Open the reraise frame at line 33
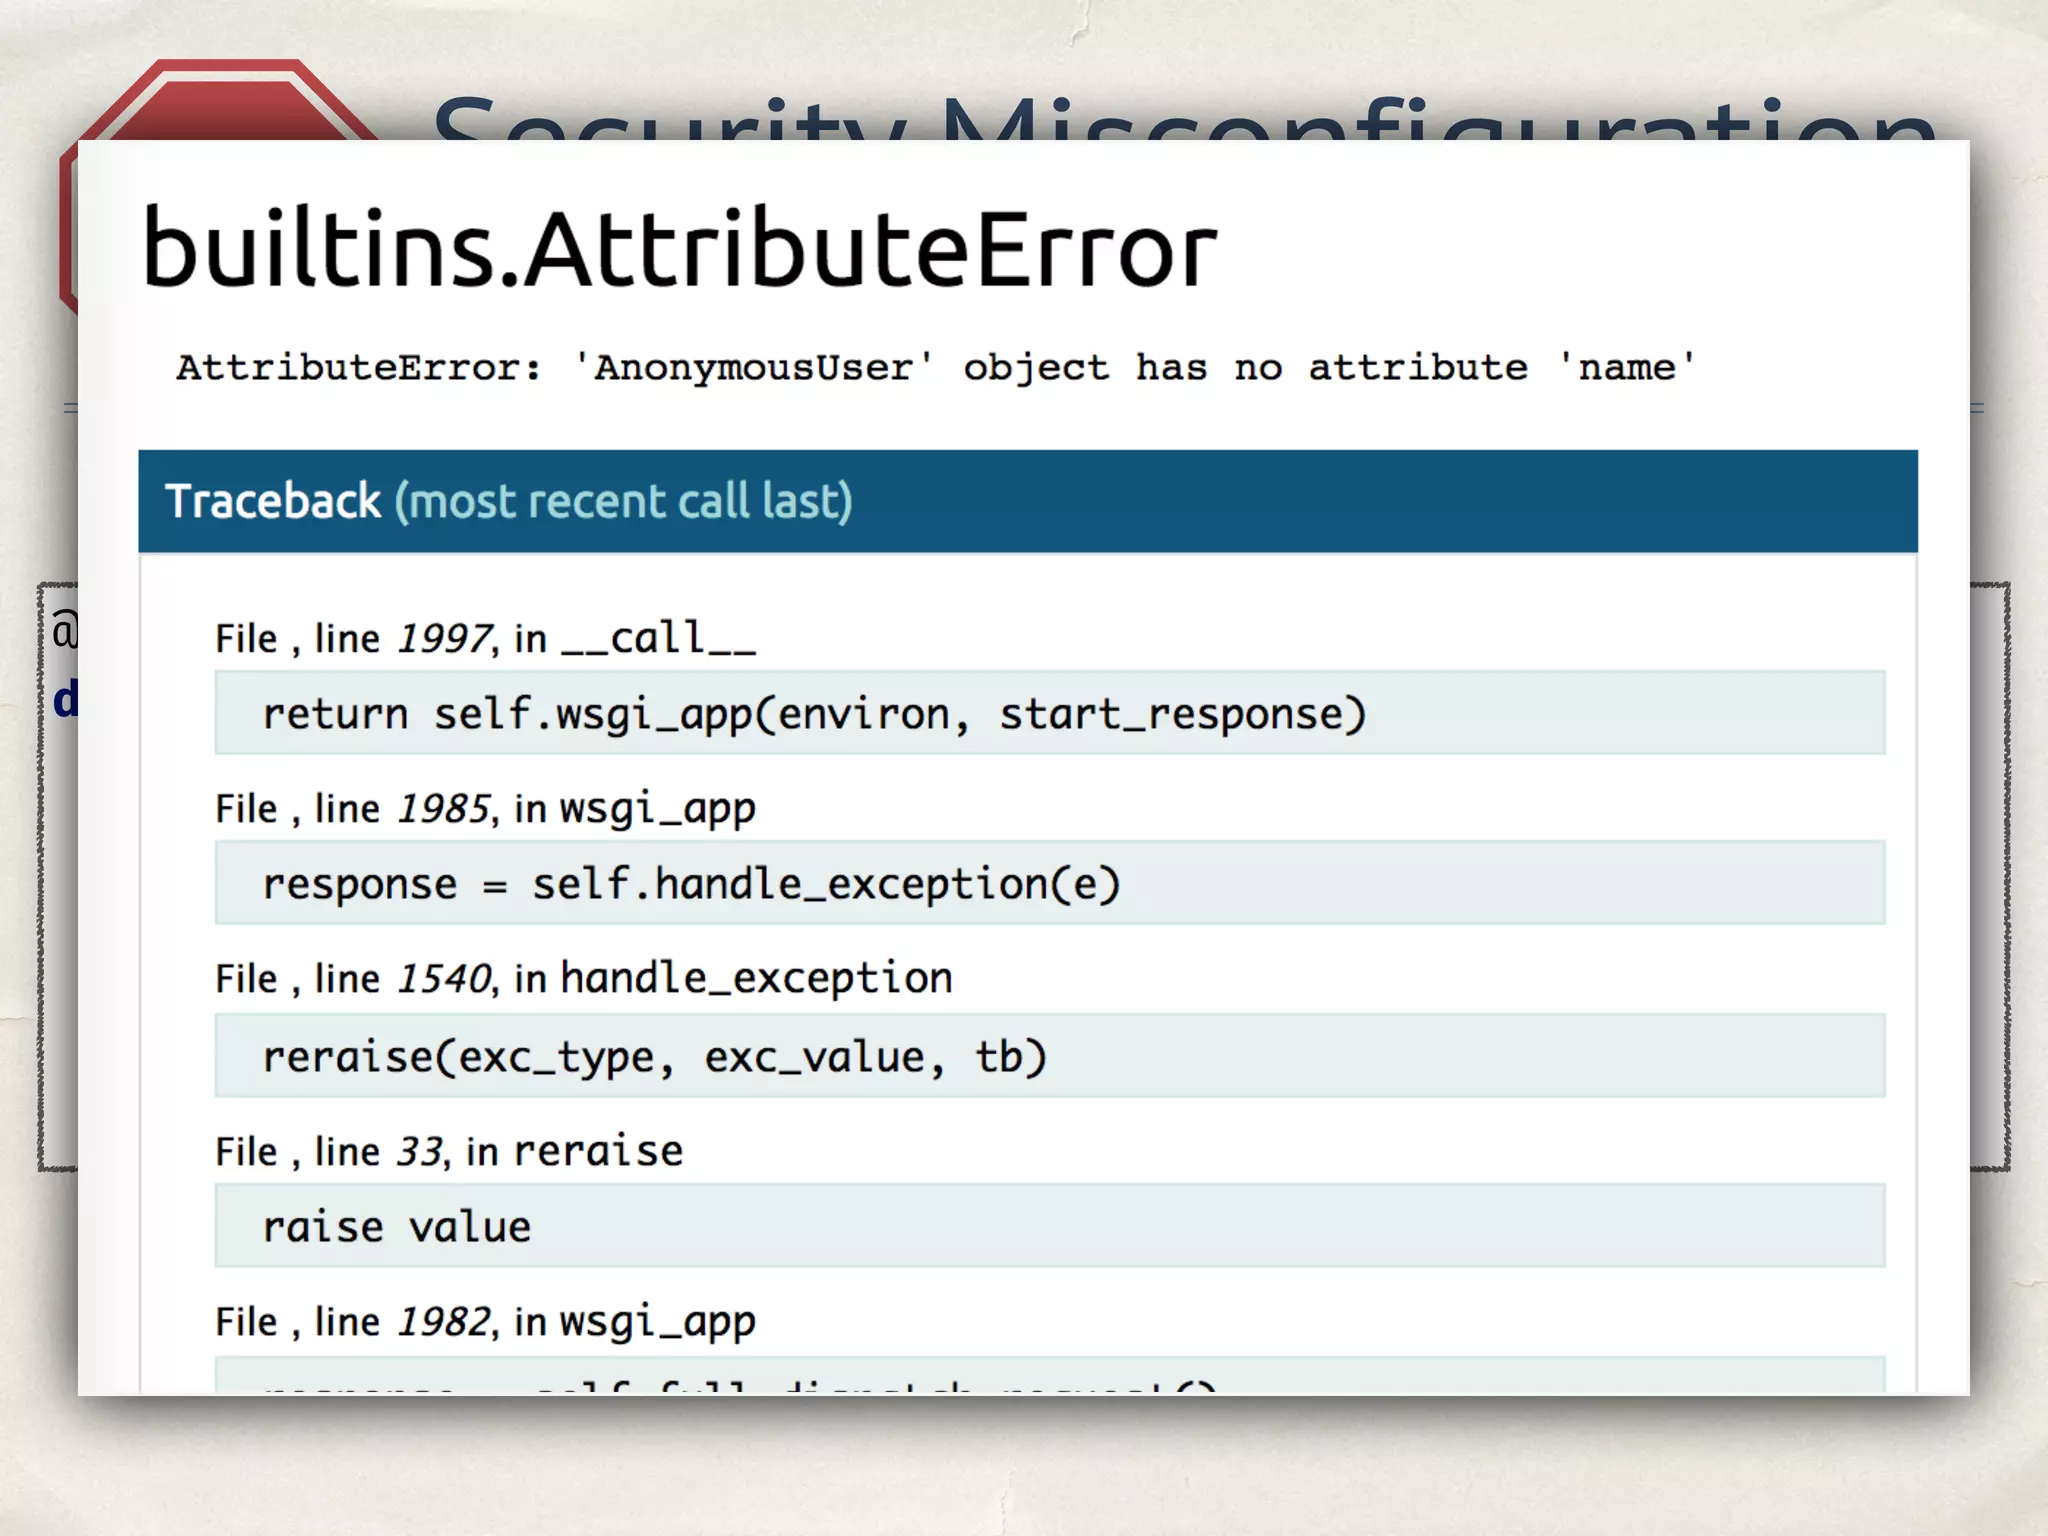Image resolution: width=2048 pixels, height=1536 pixels. tap(449, 1152)
